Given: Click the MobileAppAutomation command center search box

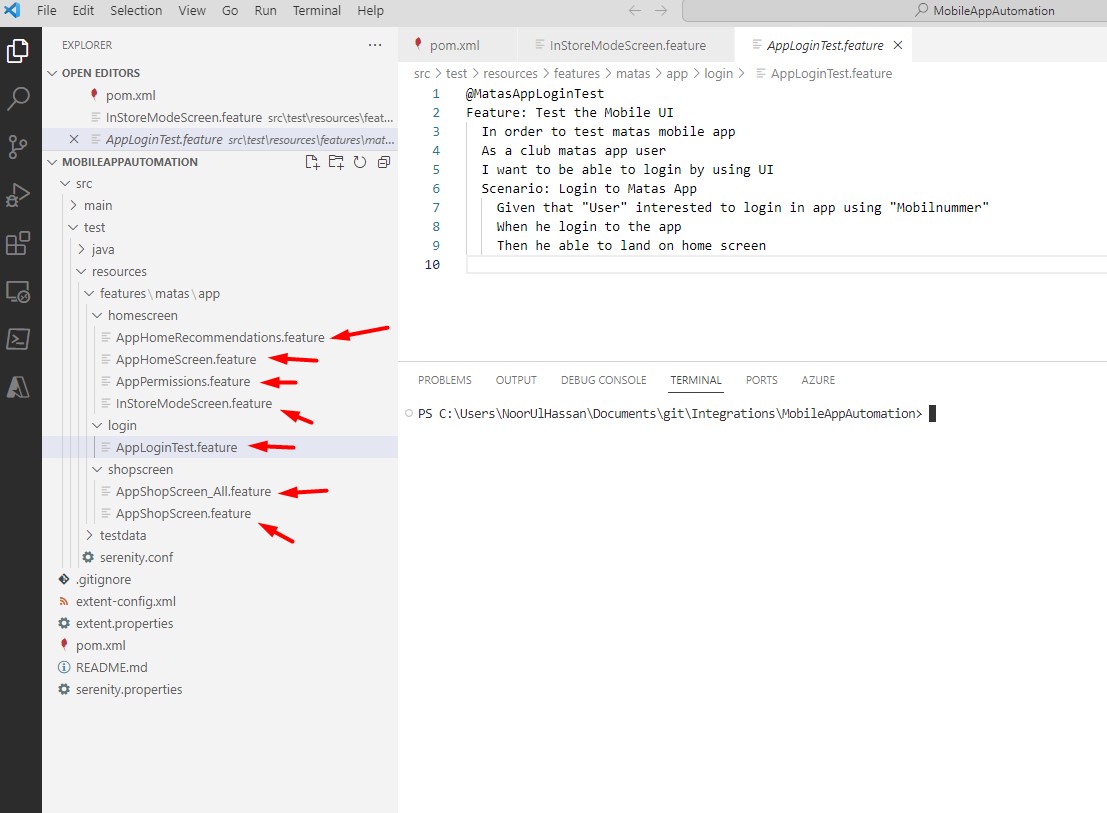Looking at the screenshot, I should click(x=894, y=11).
